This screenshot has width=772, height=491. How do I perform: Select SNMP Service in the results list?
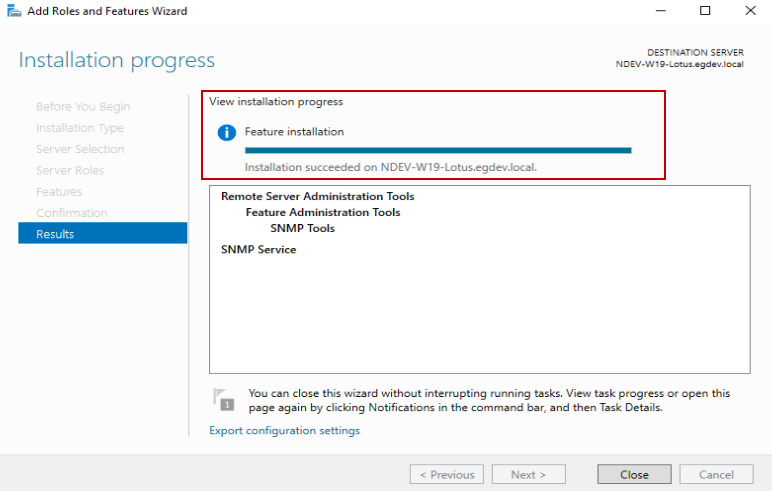click(x=258, y=250)
